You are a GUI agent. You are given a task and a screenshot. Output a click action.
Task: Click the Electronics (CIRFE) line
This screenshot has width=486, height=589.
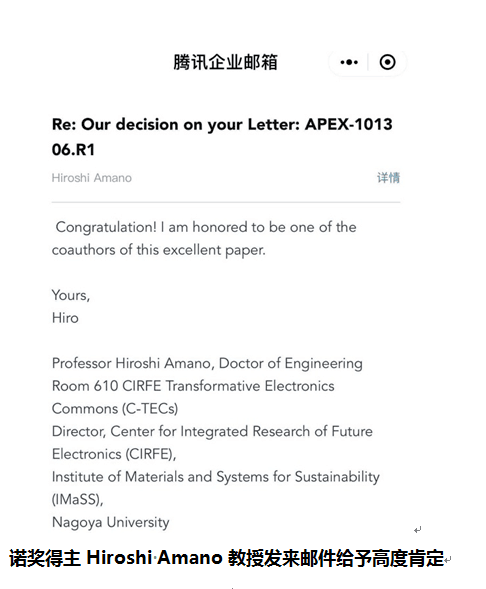coord(114,454)
